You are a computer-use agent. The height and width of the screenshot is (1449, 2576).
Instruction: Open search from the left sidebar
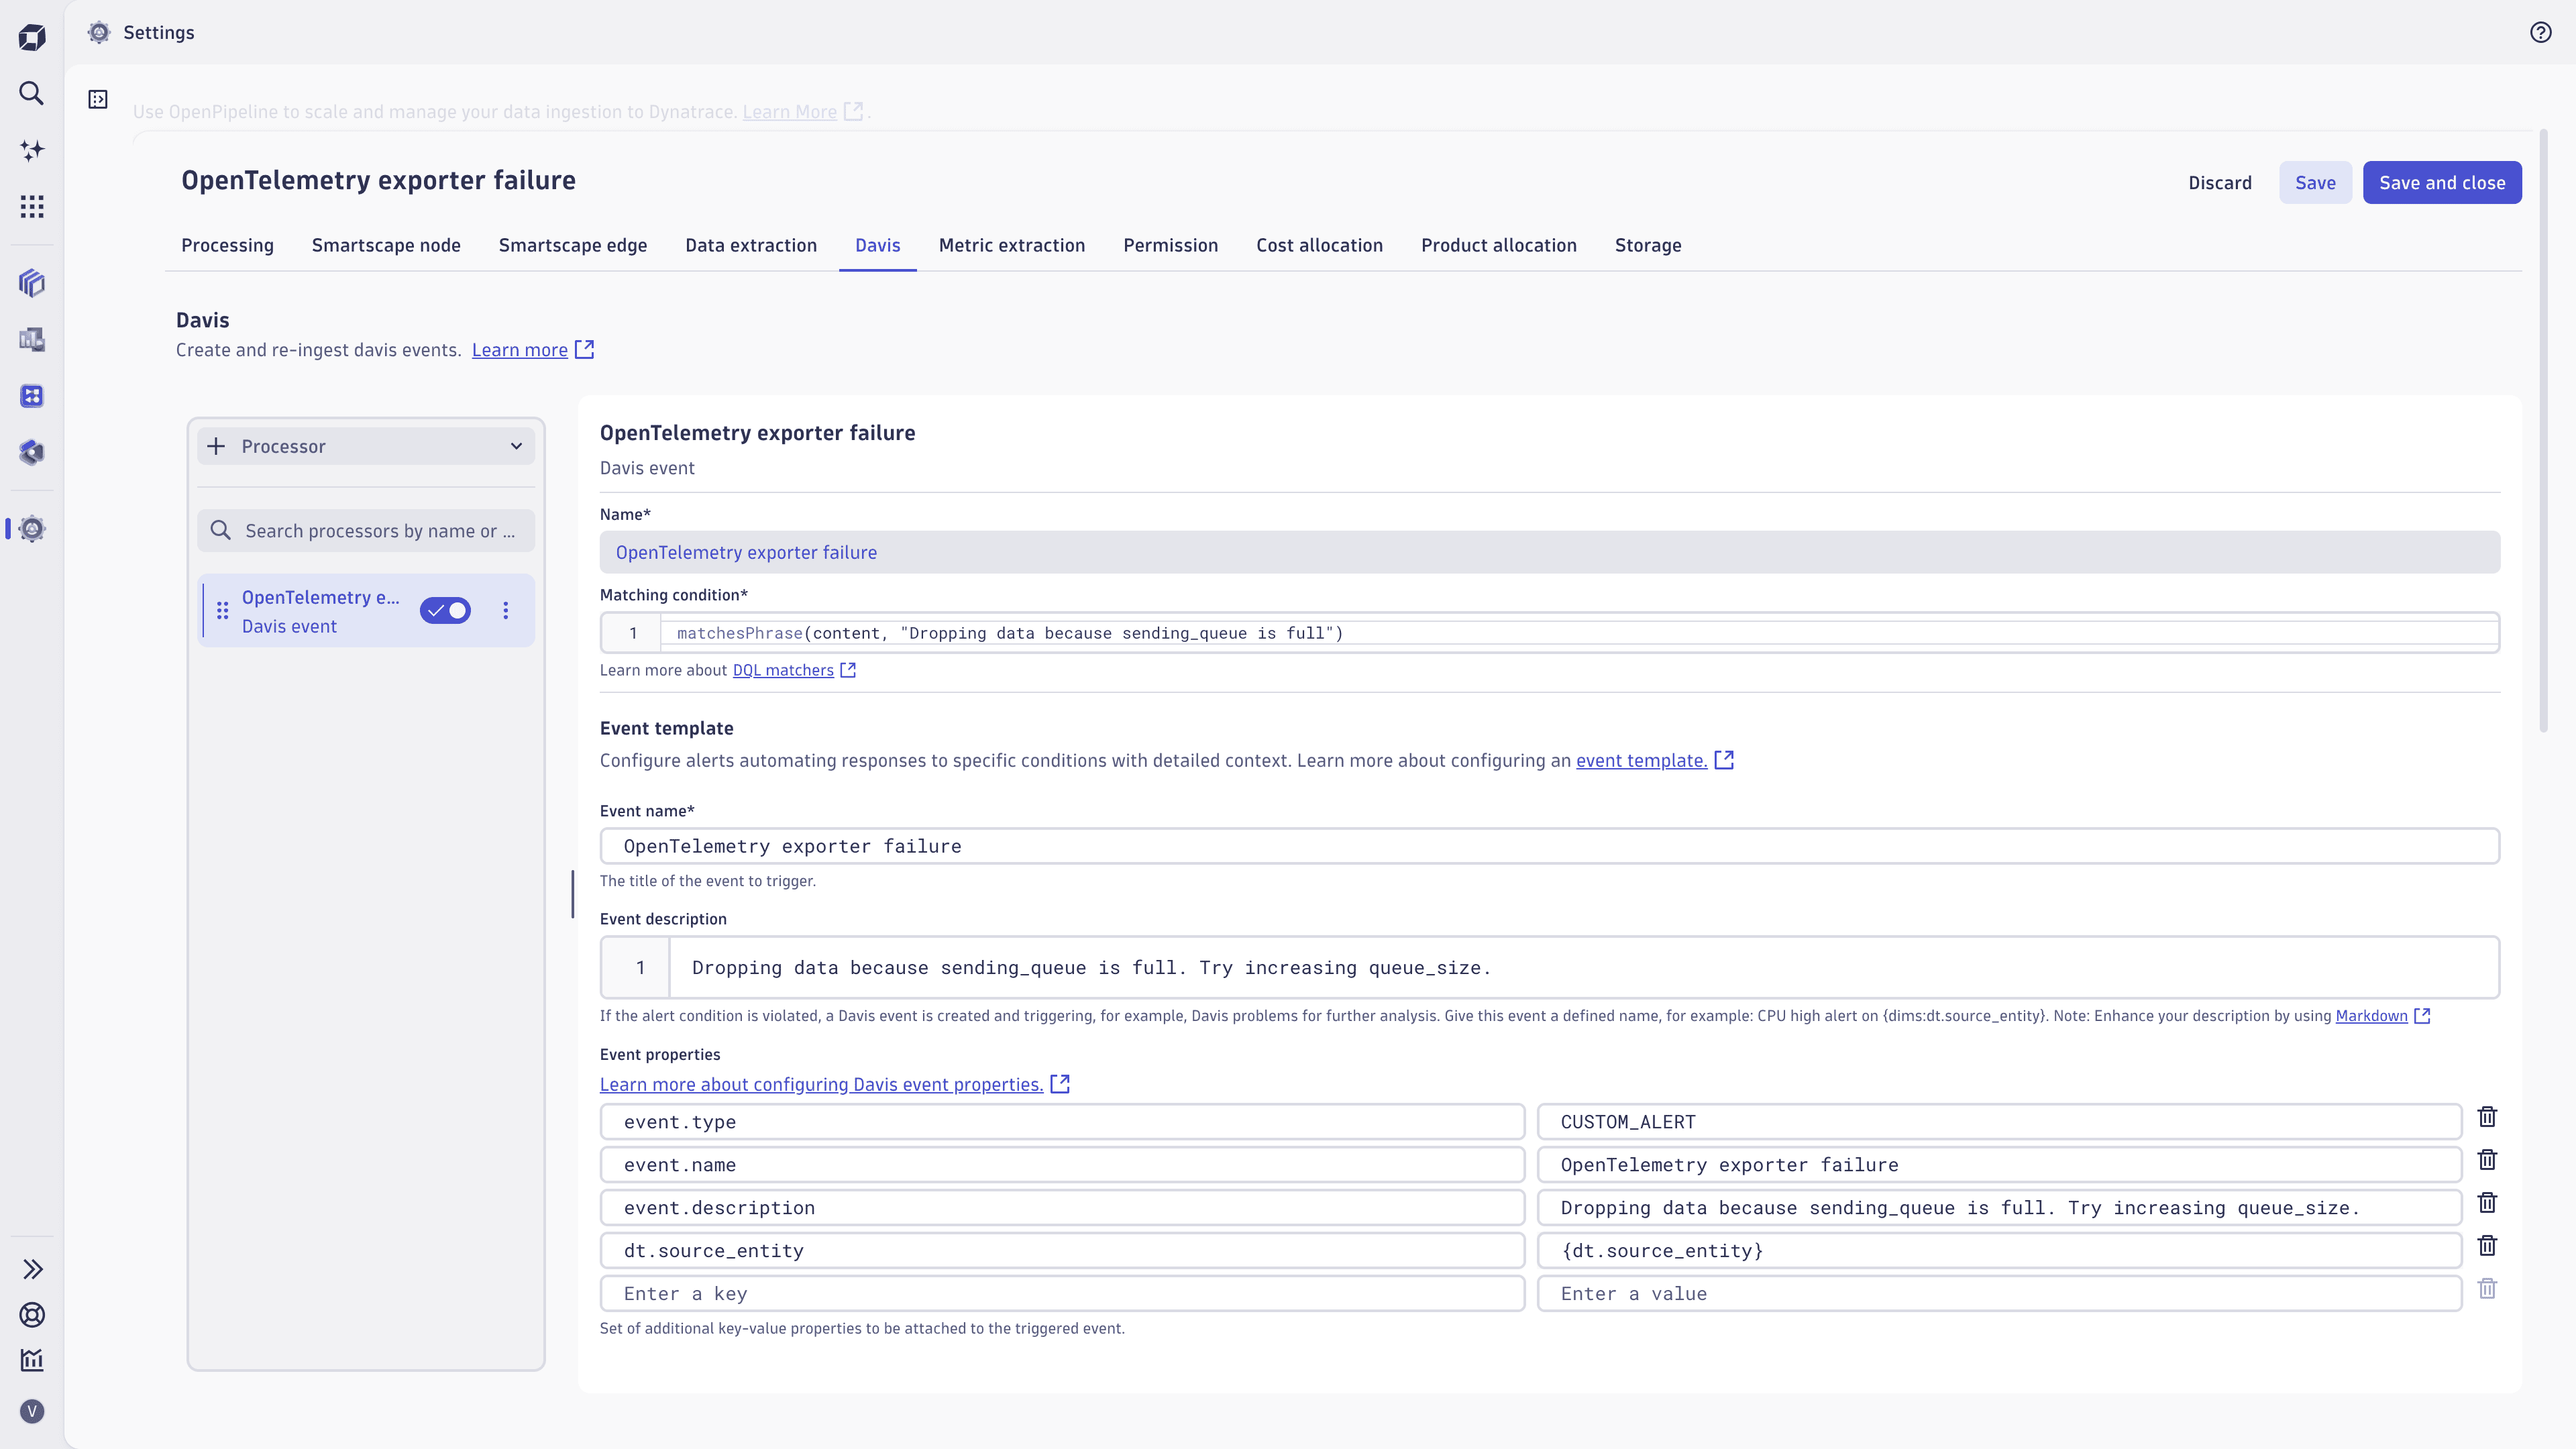(x=31, y=93)
